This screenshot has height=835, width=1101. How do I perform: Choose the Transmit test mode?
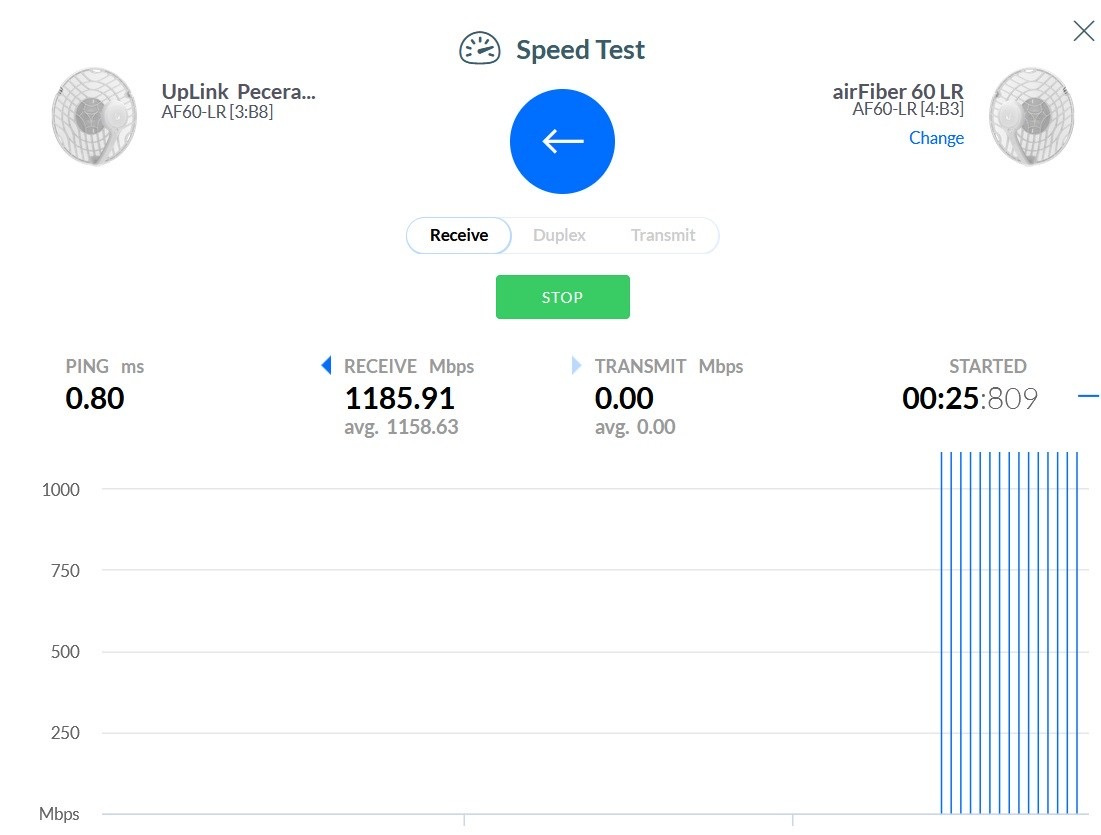point(662,236)
